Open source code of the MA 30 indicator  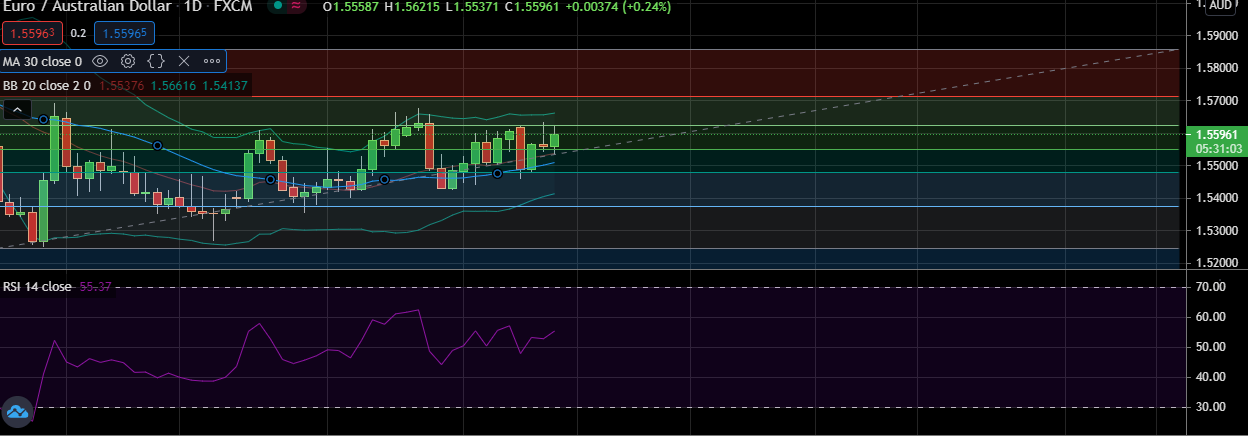tap(156, 61)
